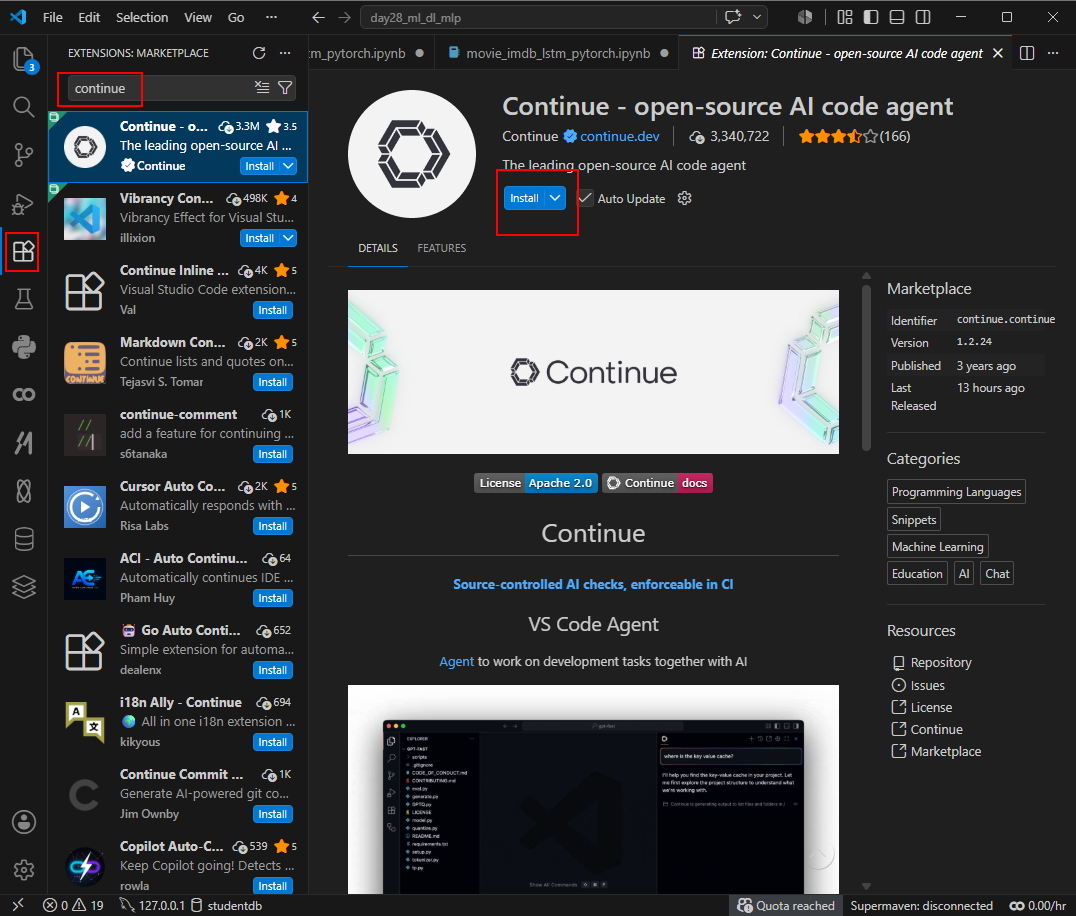1076x916 pixels.
Task: Install the Continue extension from detail page
Action: pos(524,198)
